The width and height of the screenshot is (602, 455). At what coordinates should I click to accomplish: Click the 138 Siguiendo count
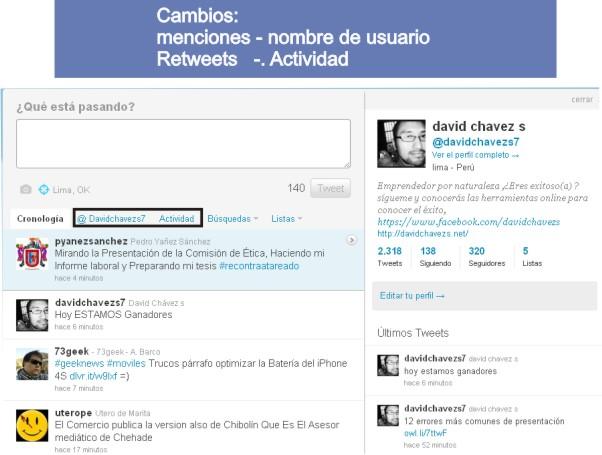(435, 256)
